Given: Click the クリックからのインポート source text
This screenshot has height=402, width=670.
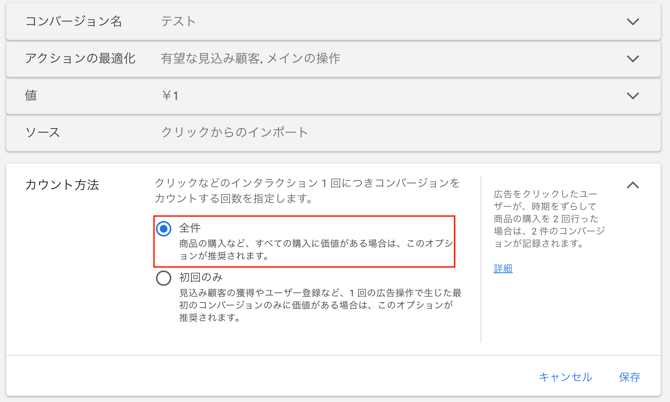Looking at the screenshot, I should pyautogui.click(x=235, y=132).
